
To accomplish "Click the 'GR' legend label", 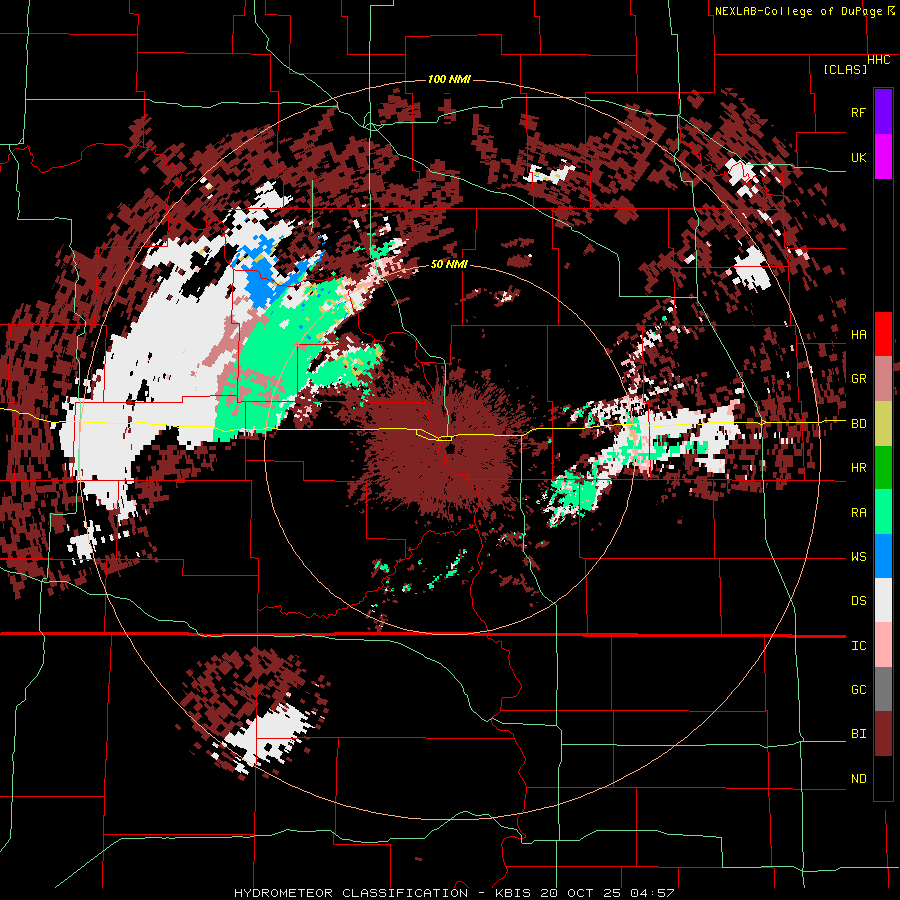I will 859,379.
